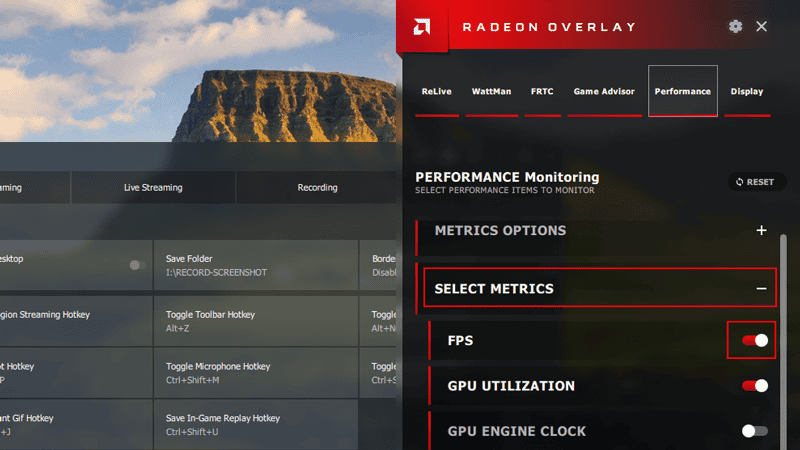Enable GPU Engine Clock toggle

point(755,431)
